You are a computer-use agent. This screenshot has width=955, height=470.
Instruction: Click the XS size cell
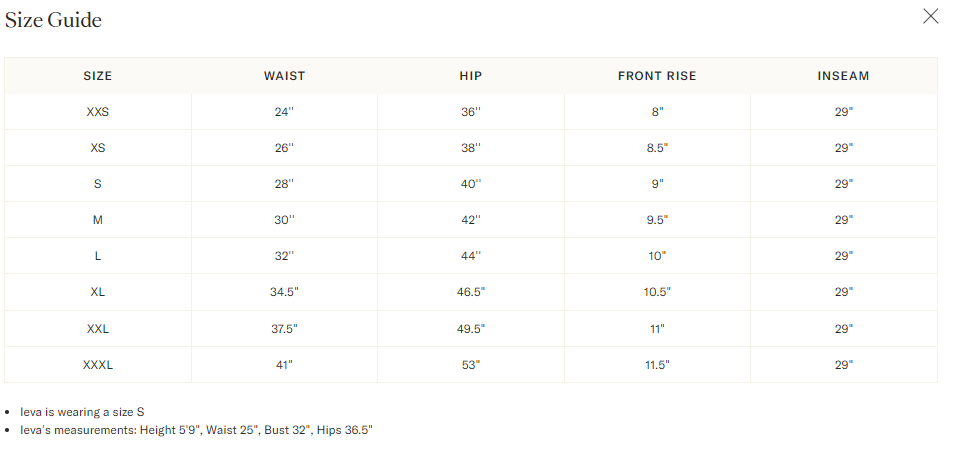pos(97,148)
